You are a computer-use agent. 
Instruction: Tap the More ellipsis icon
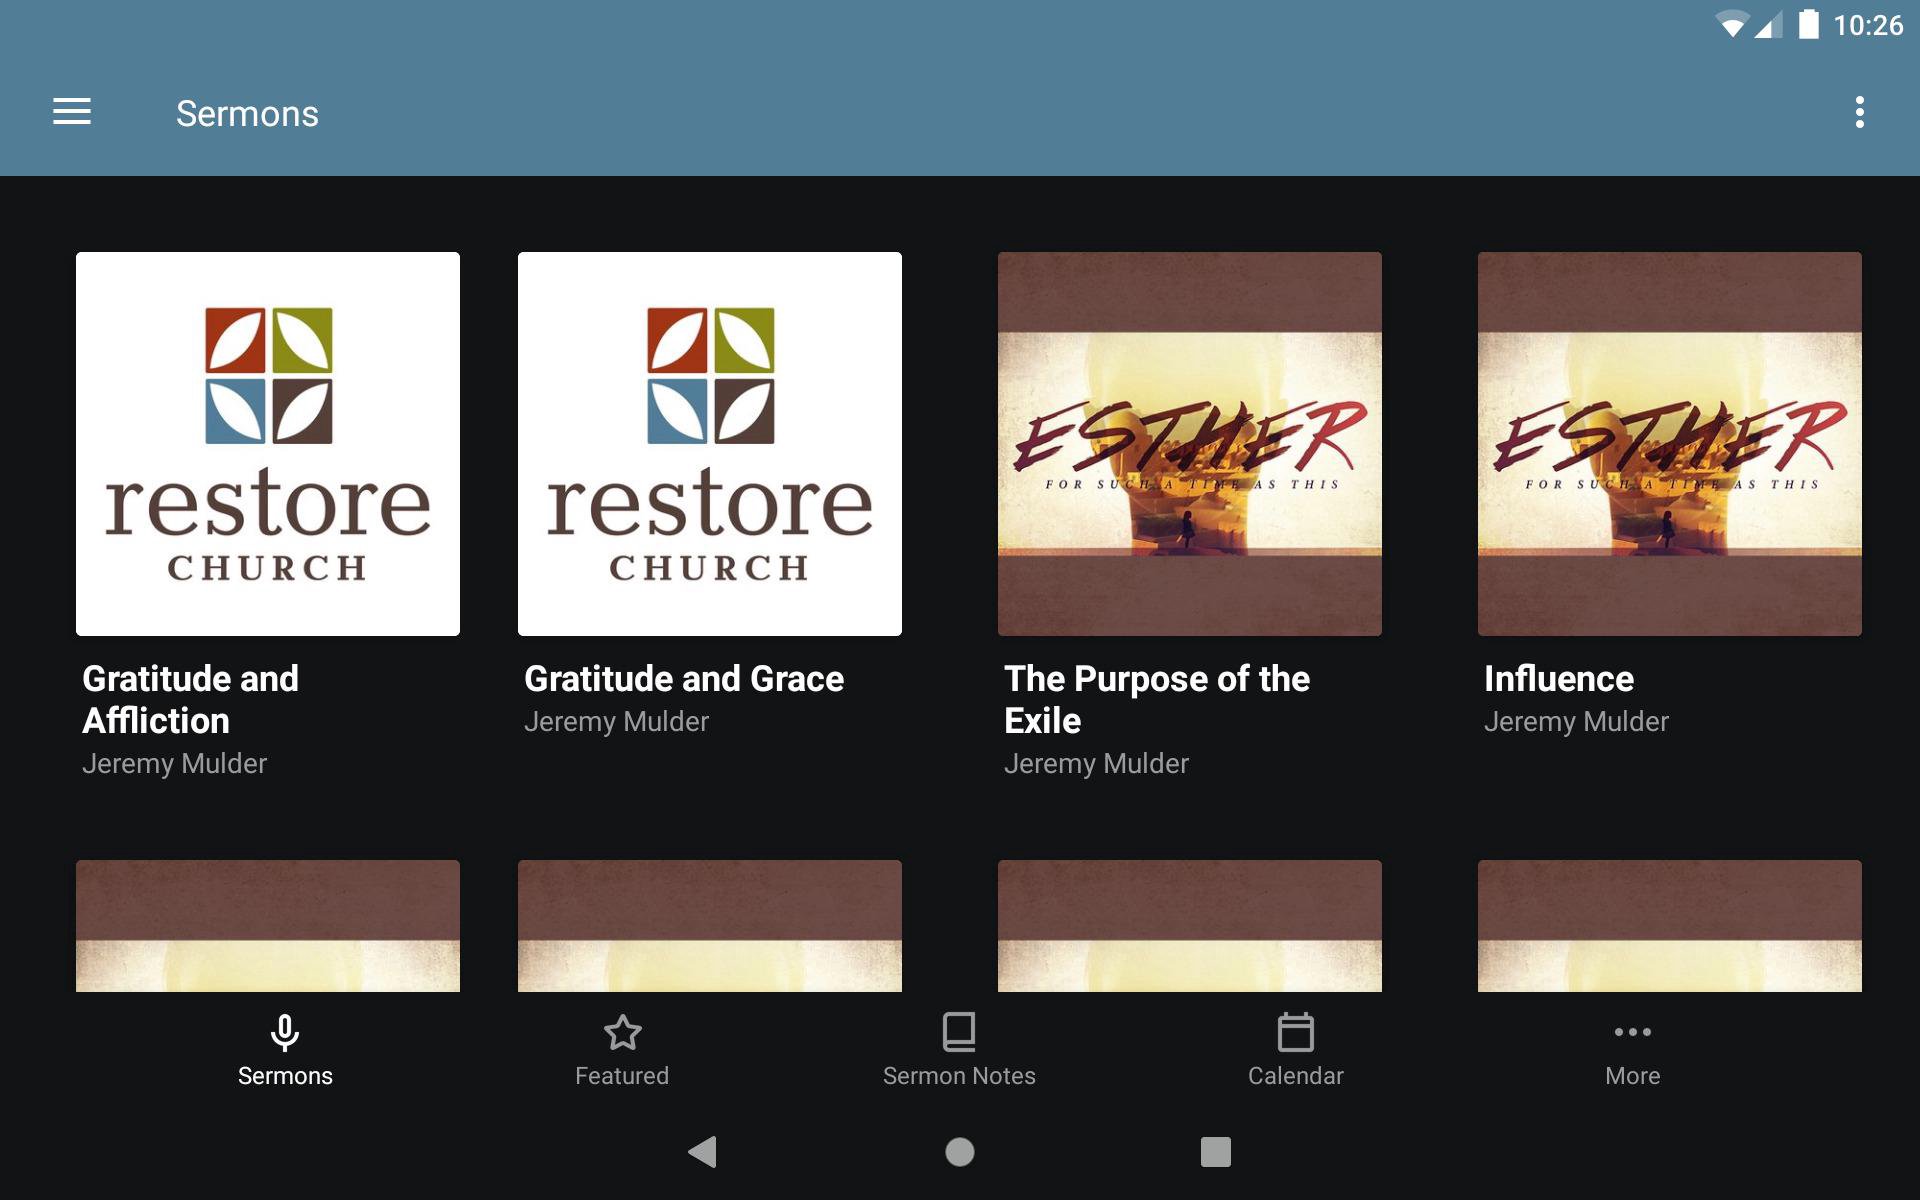[x=1632, y=1032]
